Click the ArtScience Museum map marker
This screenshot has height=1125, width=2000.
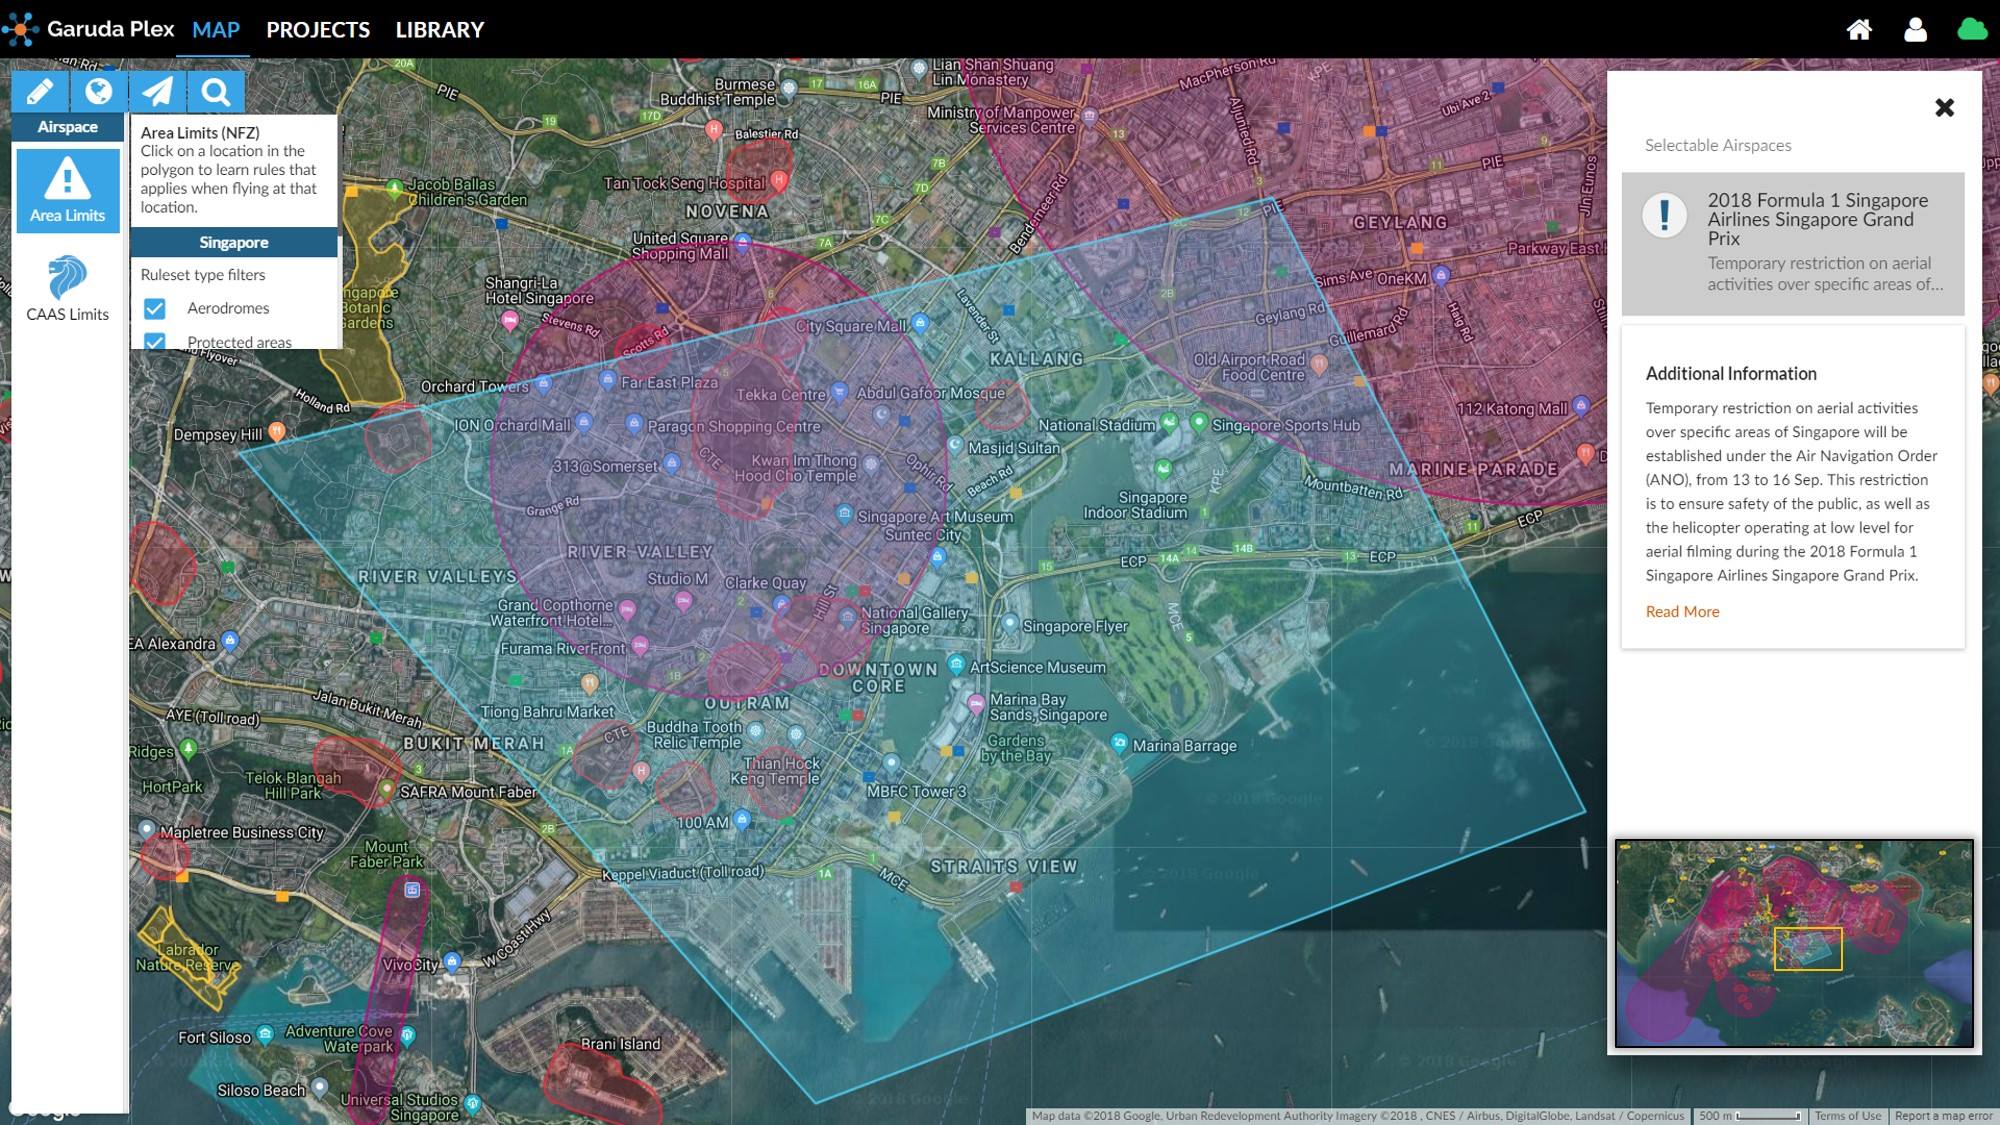957,664
